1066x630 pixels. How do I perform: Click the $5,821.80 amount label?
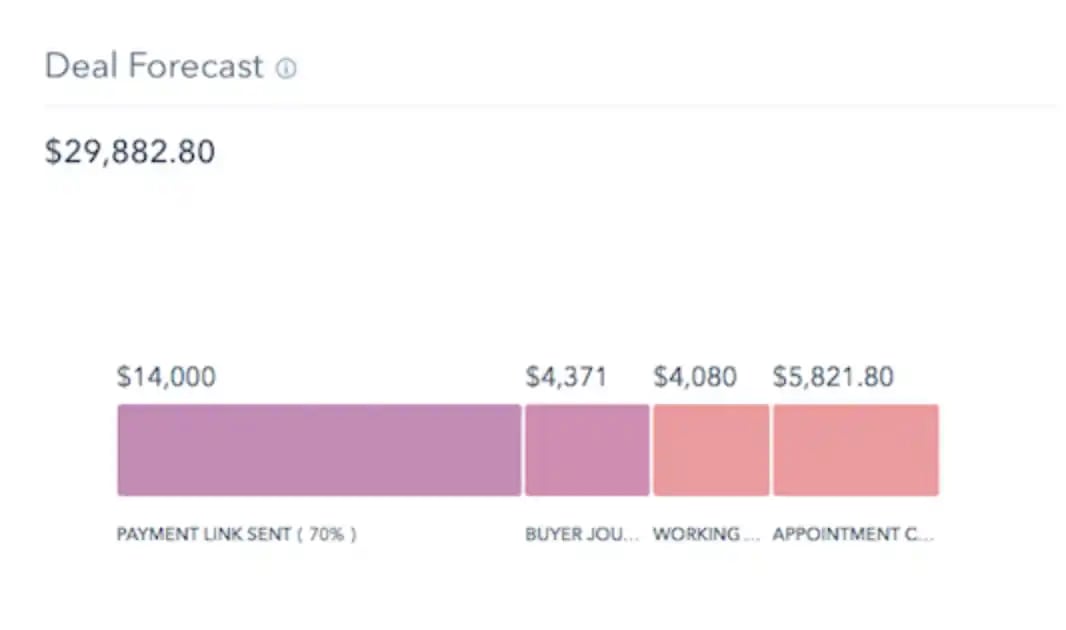(833, 377)
